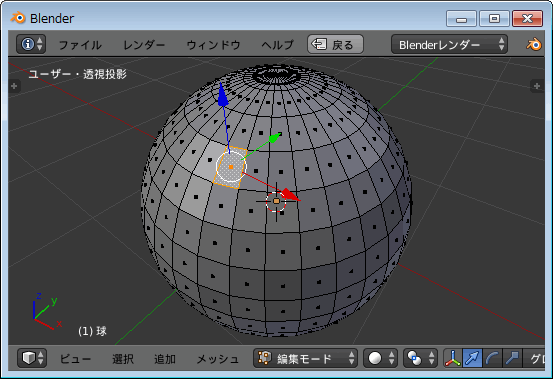Click the green Y-axis manipulator arrow
Screen dimensions: 553x379
click(274, 138)
